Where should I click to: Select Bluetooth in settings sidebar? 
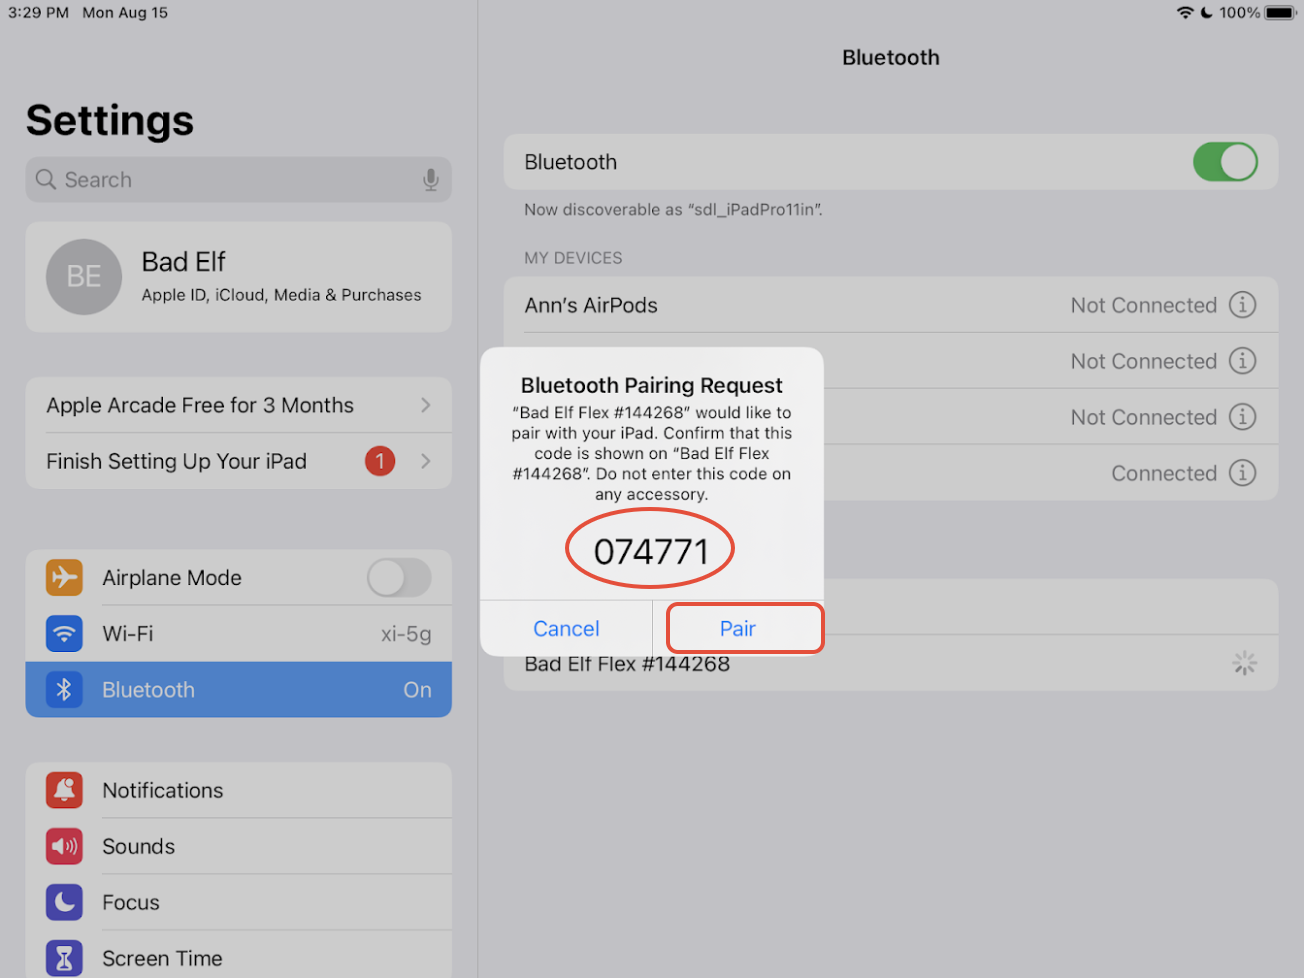click(x=238, y=690)
